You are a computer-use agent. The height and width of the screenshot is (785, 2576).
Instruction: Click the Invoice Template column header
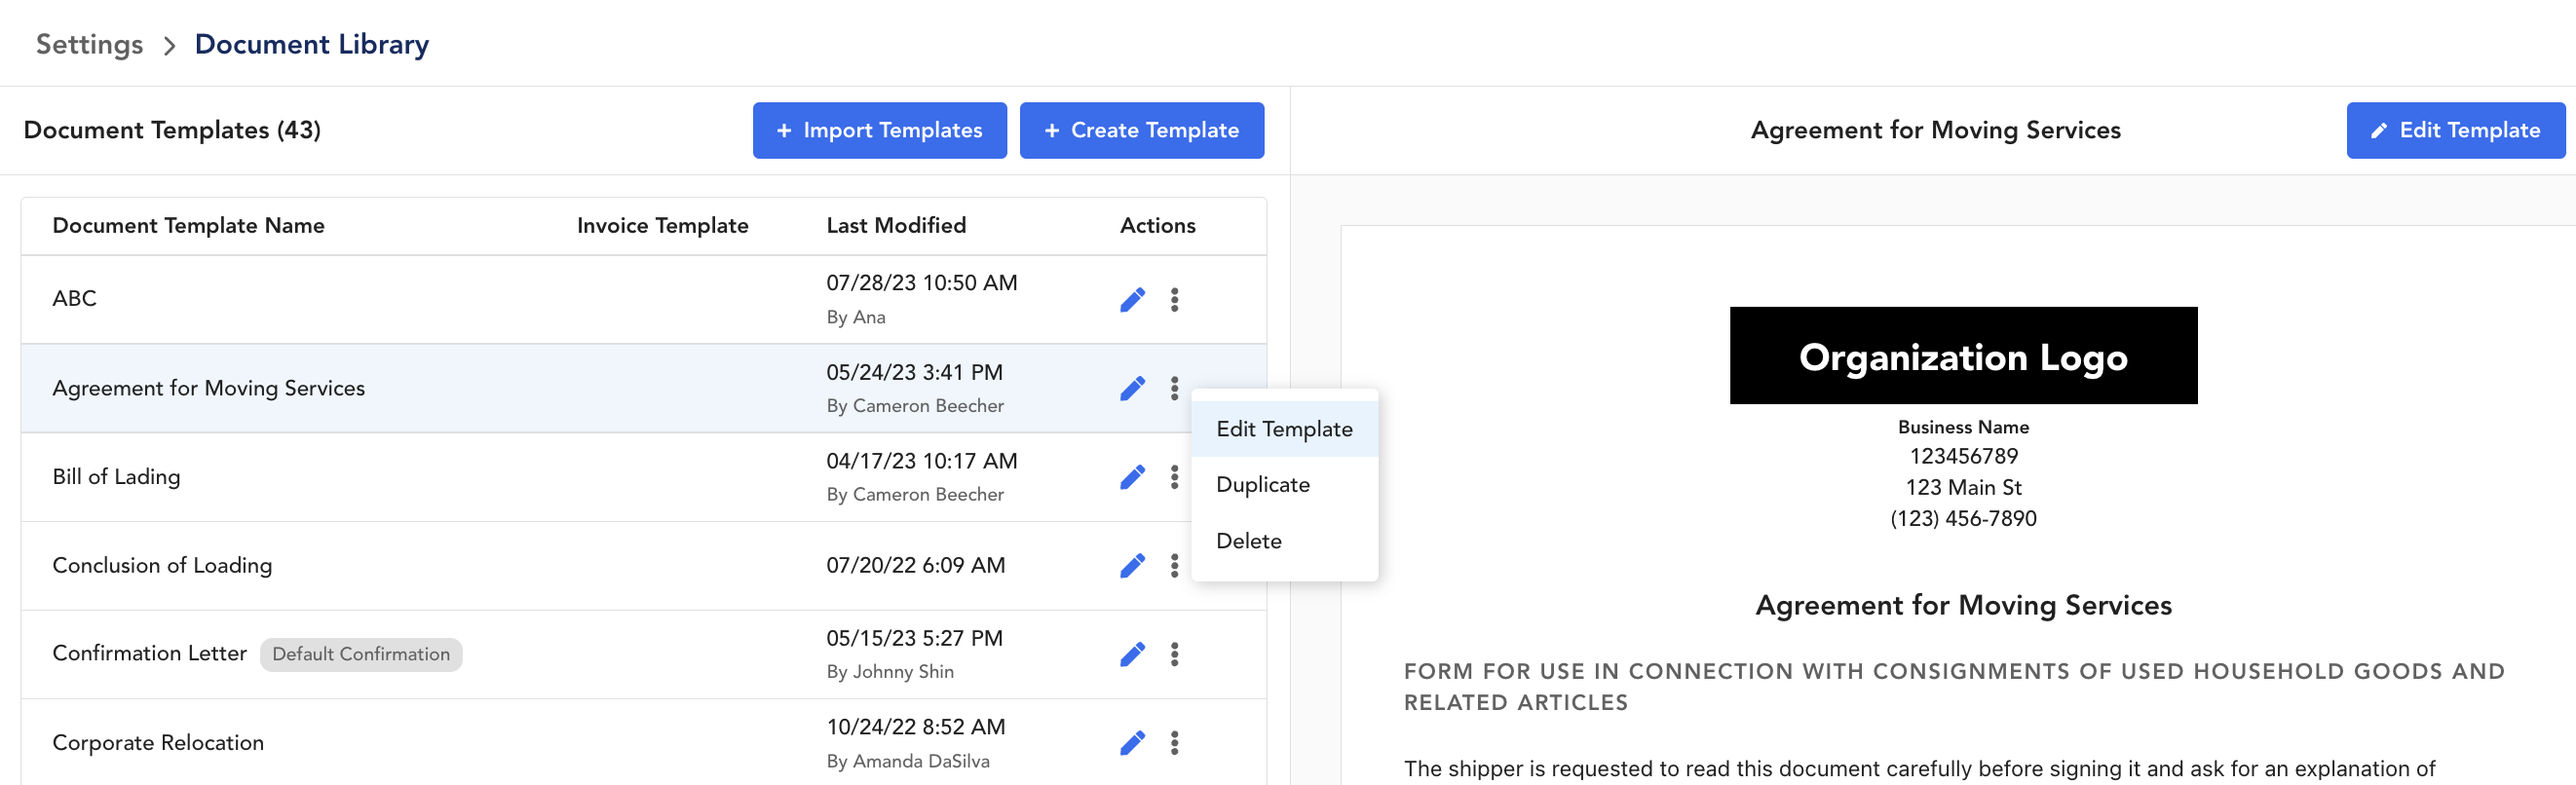[x=662, y=226]
